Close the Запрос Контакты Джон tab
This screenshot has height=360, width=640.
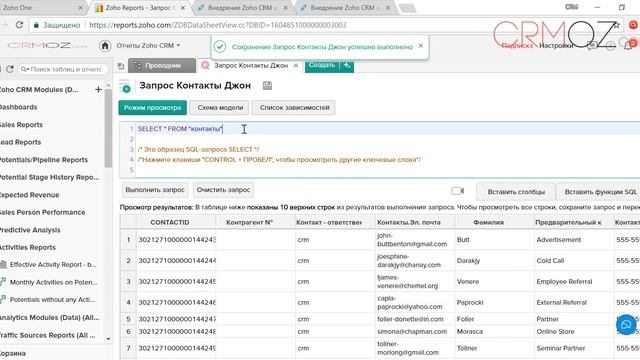pos(296,65)
